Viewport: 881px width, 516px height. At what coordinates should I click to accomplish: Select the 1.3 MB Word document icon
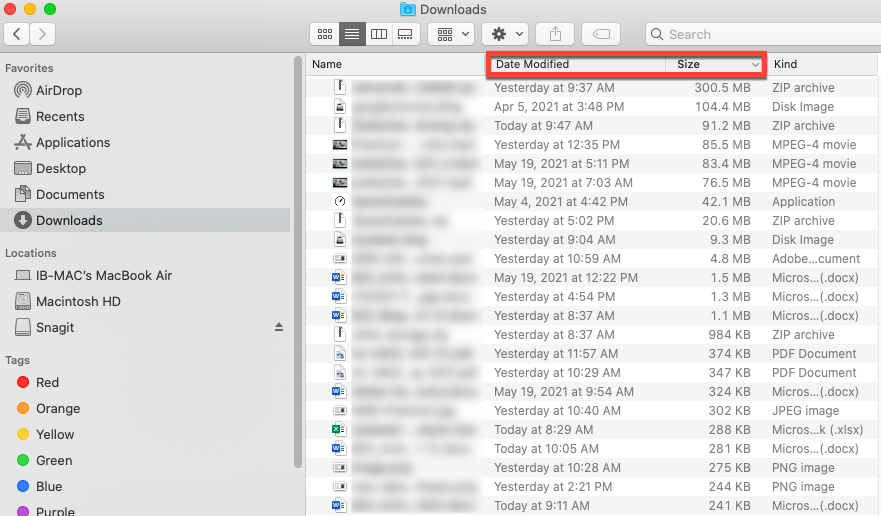click(x=338, y=296)
